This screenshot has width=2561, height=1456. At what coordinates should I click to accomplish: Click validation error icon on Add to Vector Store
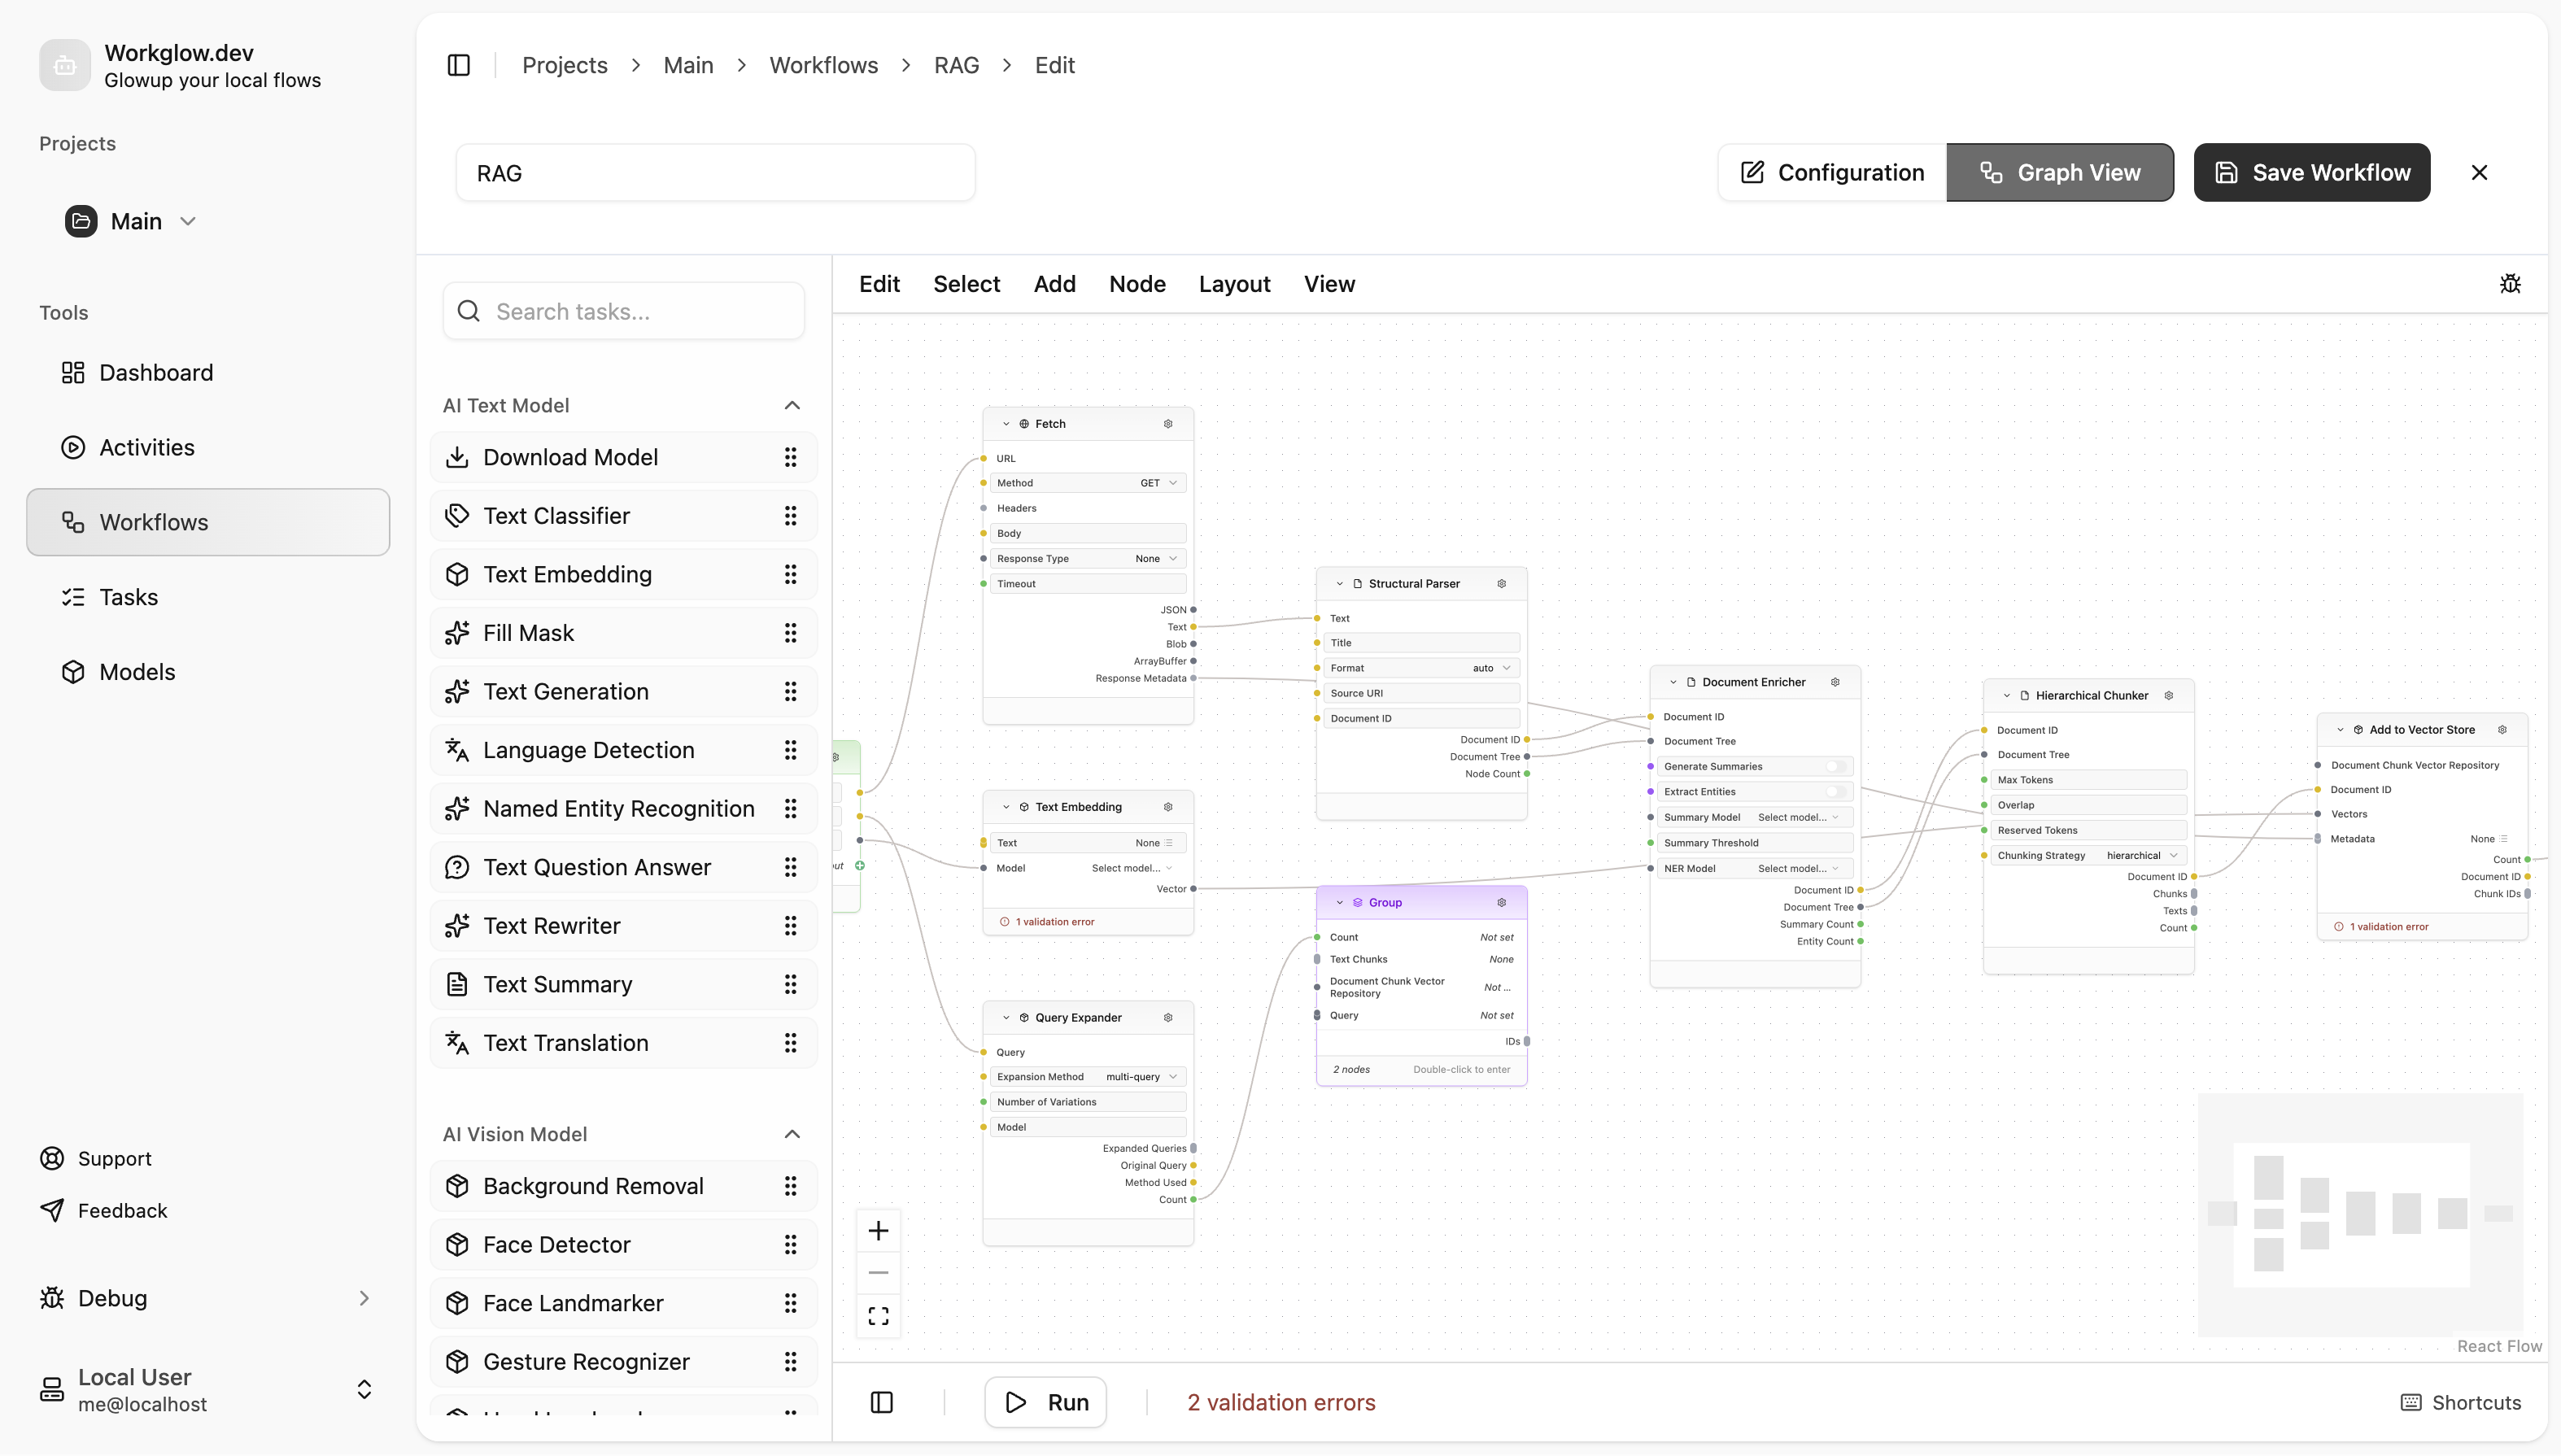click(2338, 927)
